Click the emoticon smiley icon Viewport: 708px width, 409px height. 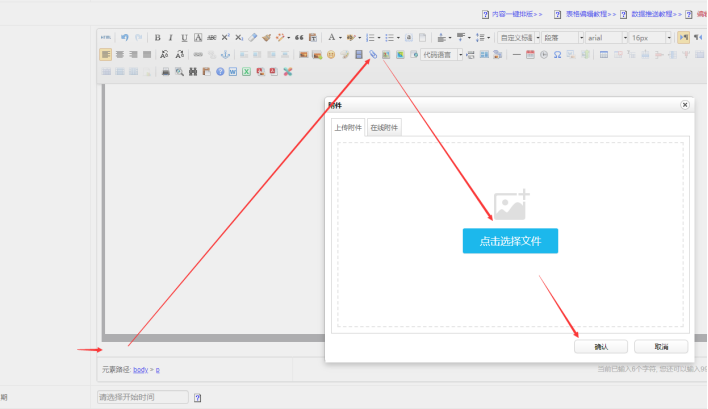pyautogui.click(x=331, y=54)
